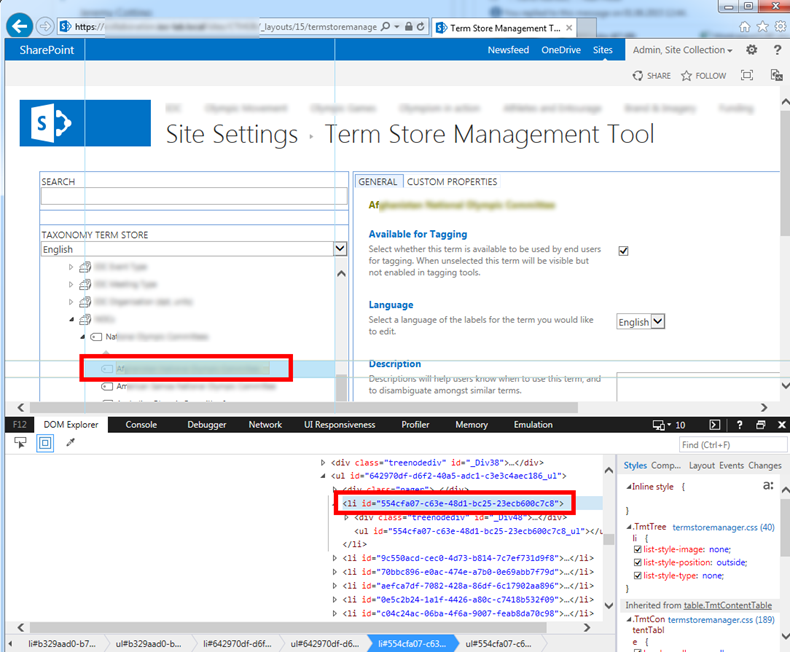Open F12 developer tools help icon
Viewport: 790px width, 652px height.
click(x=739, y=425)
